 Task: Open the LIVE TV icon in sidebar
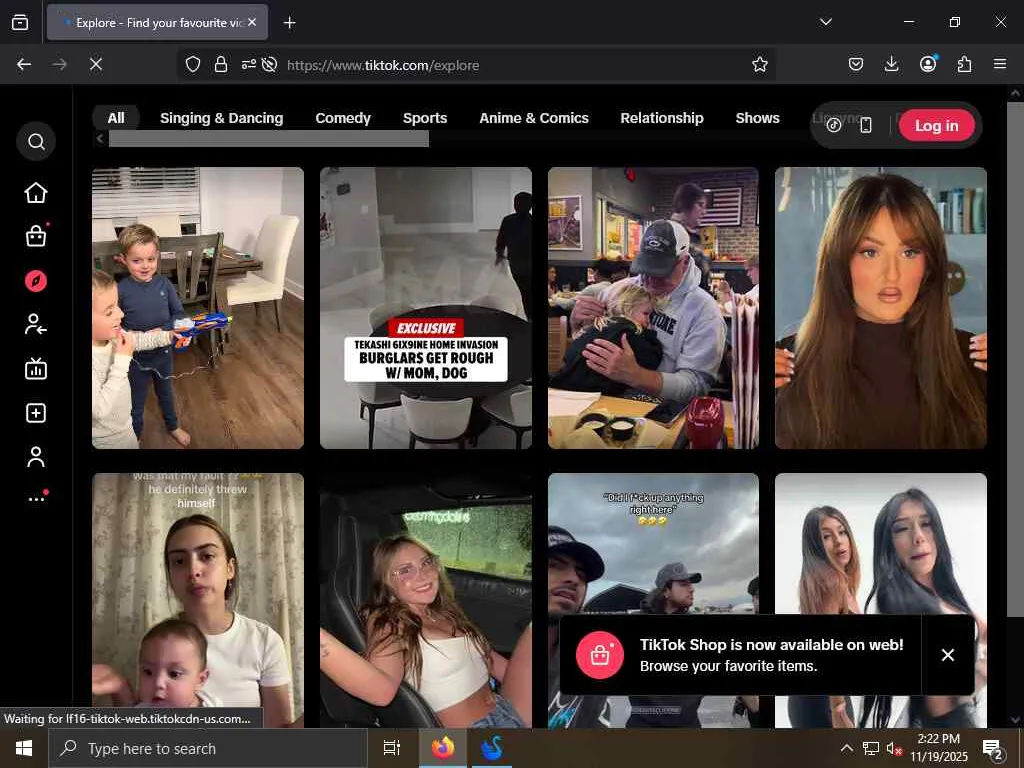[36, 369]
